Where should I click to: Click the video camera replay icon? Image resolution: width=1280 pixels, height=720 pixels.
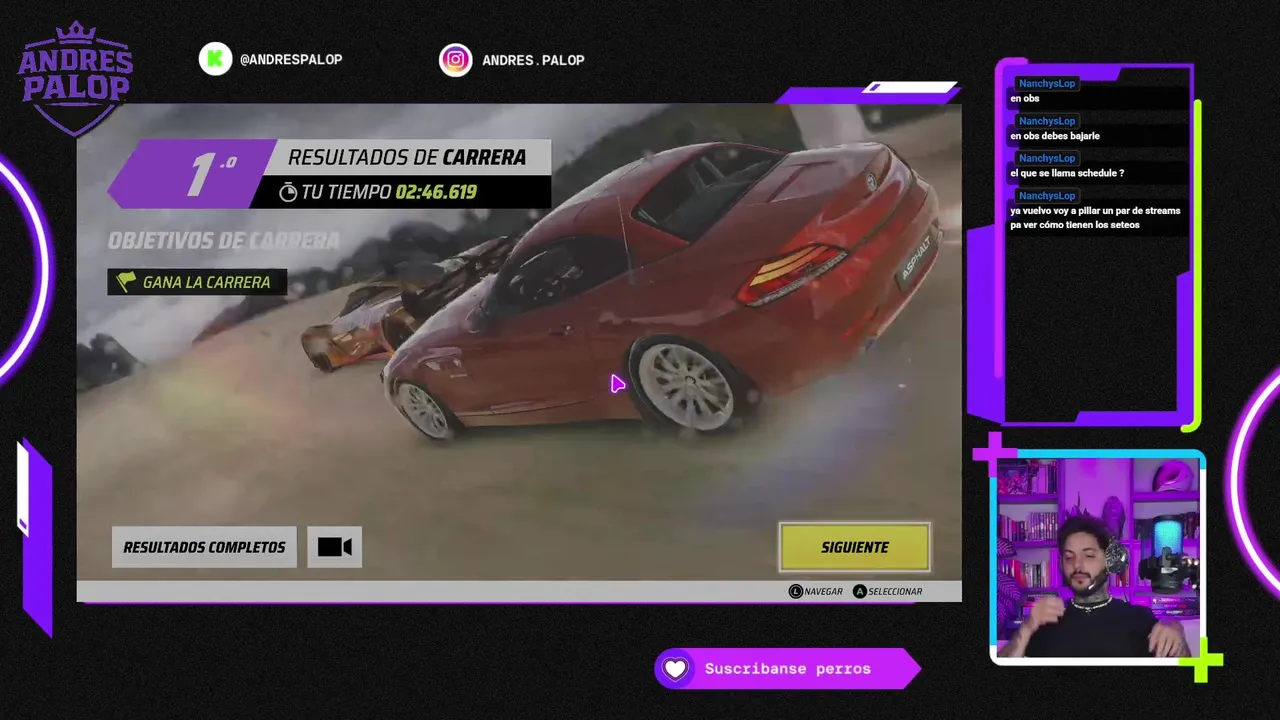coord(334,547)
